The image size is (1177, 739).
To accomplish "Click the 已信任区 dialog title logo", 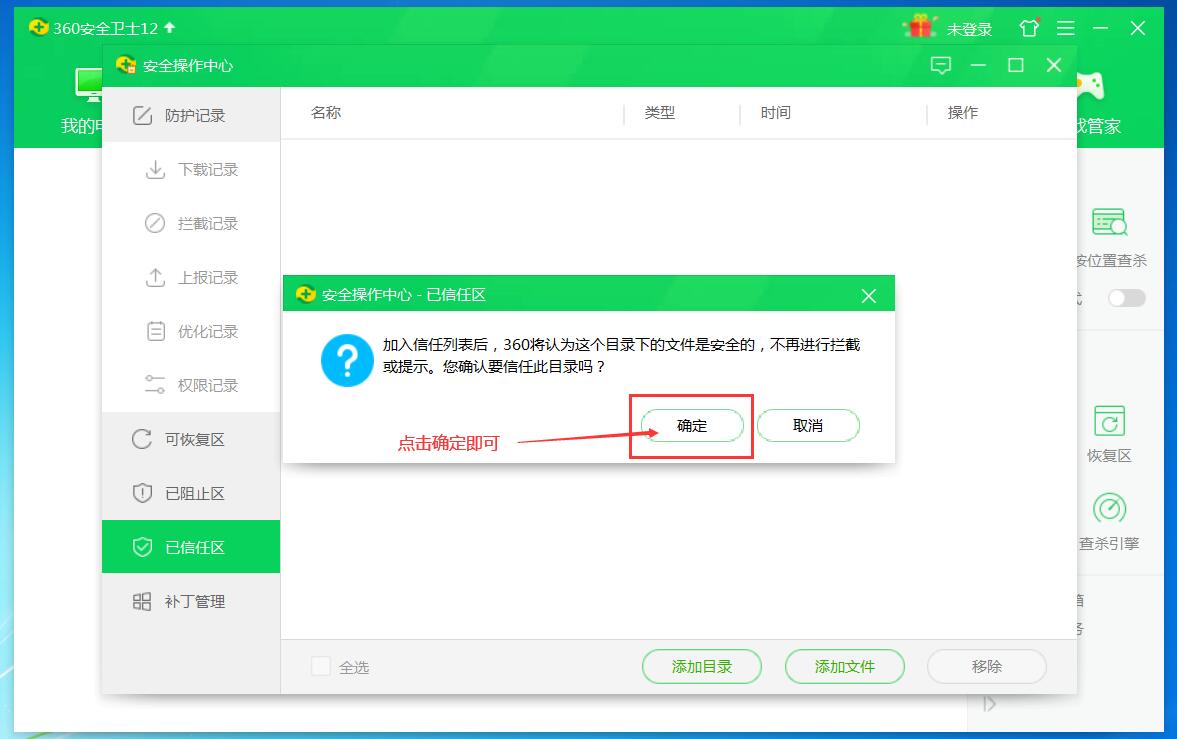I will click(306, 294).
